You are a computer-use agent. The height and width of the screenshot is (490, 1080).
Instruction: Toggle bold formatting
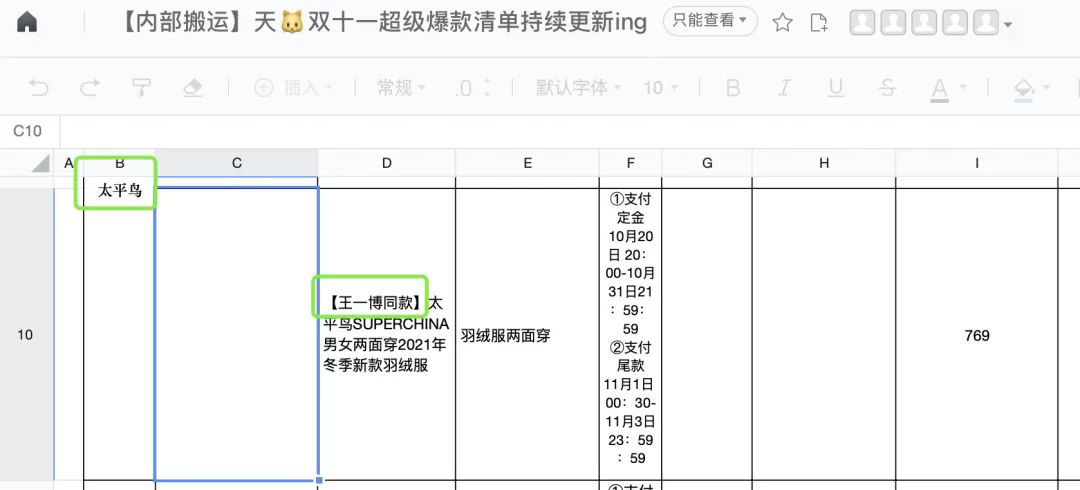point(734,88)
